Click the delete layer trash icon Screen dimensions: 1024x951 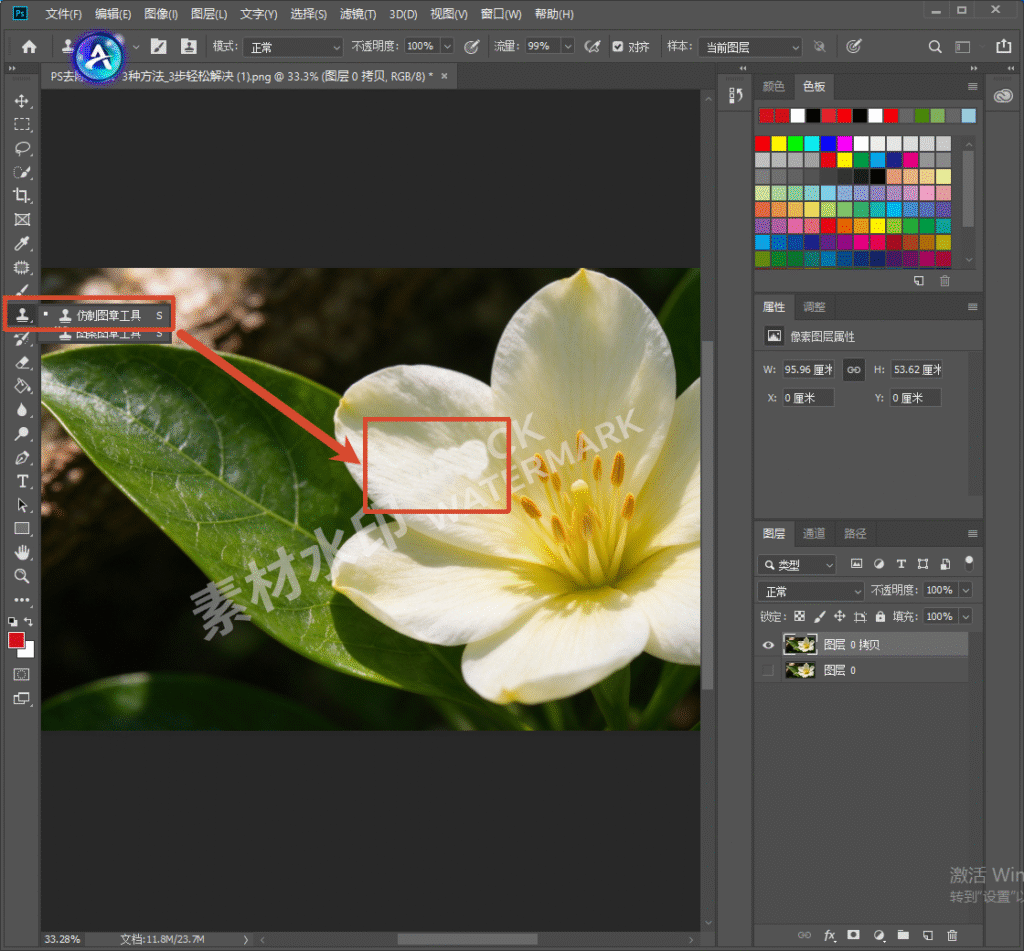(952, 935)
